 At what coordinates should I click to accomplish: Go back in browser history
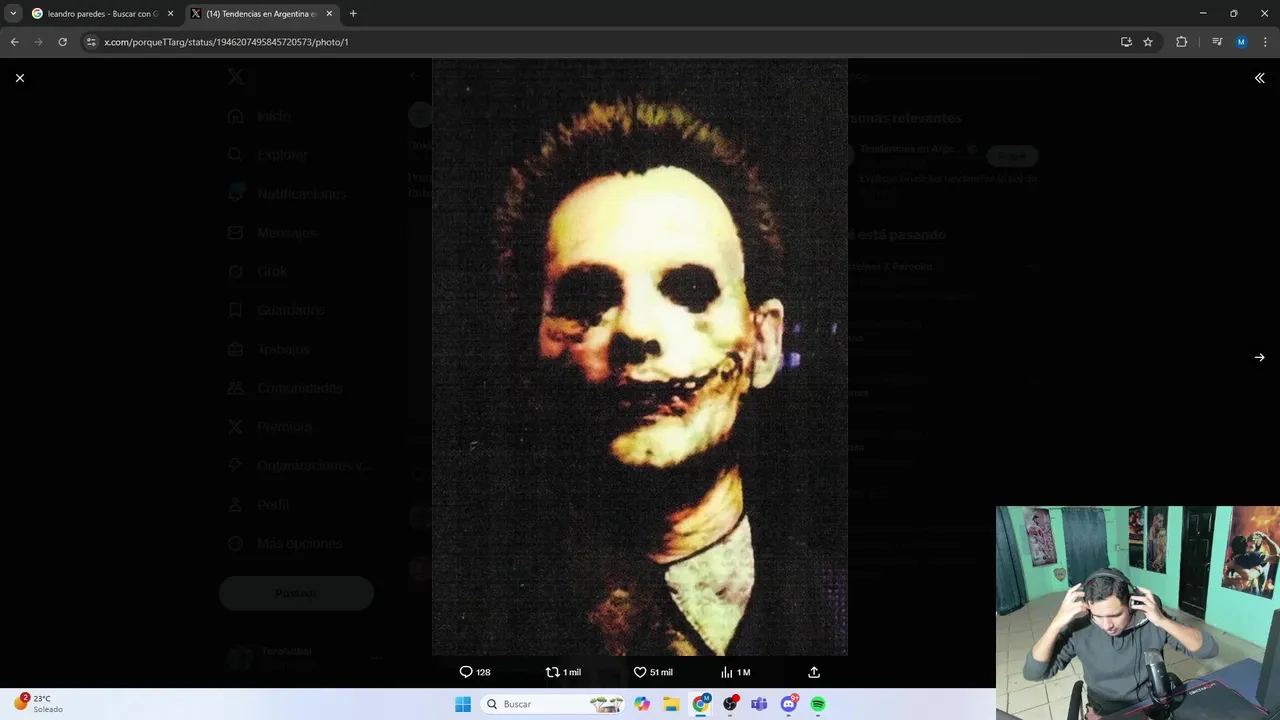point(14,42)
